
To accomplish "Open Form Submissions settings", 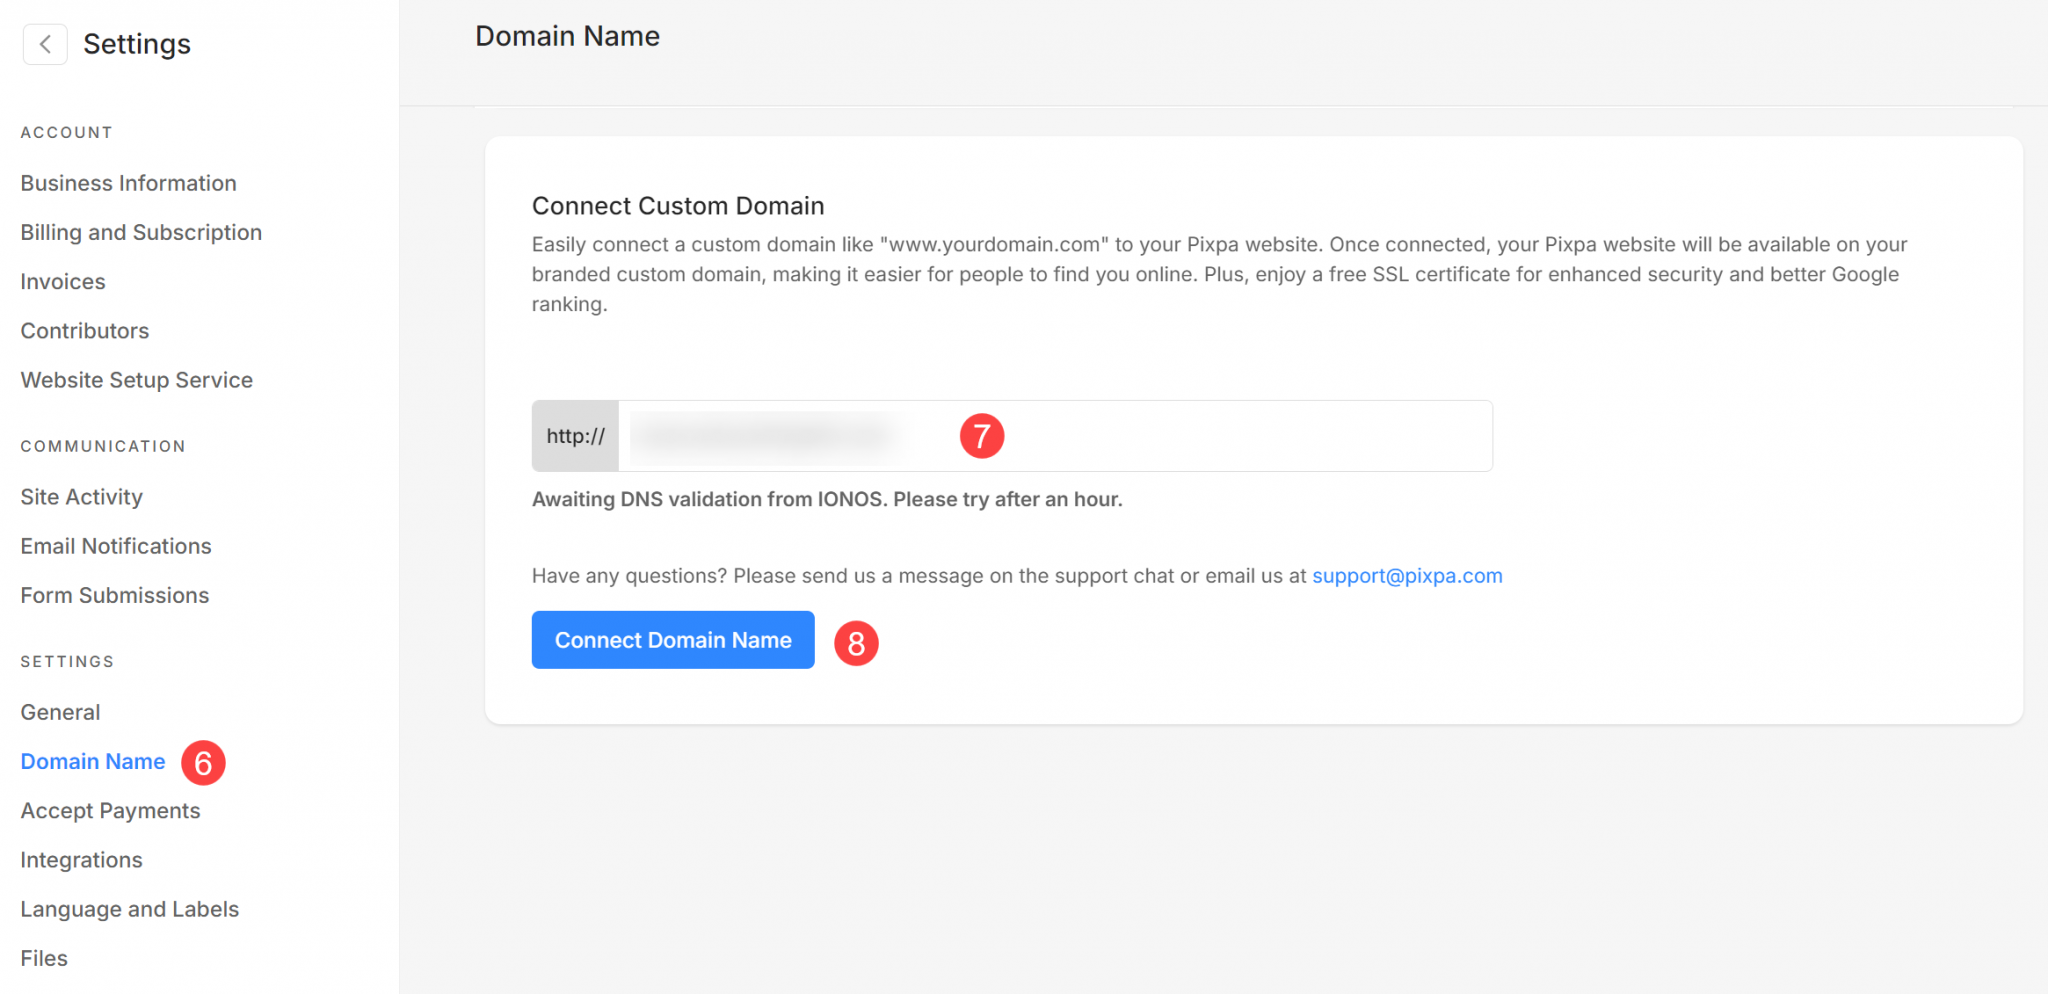I will (x=114, y=595).
